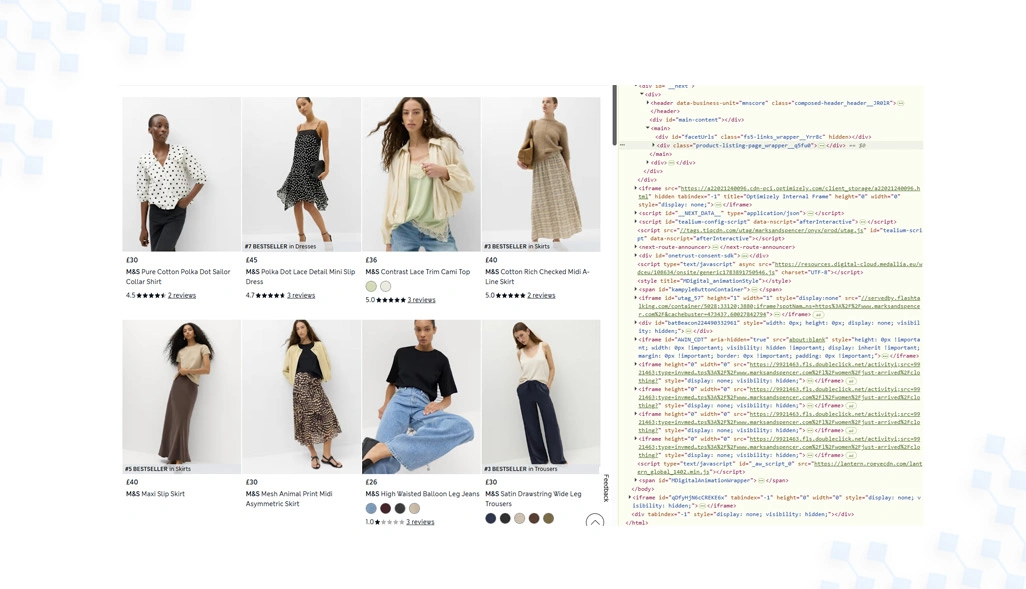Click the Elements panel scrollbar thumb
Image resolution: width=1026 pixels, height=589 pixels.
click(614, 115)
